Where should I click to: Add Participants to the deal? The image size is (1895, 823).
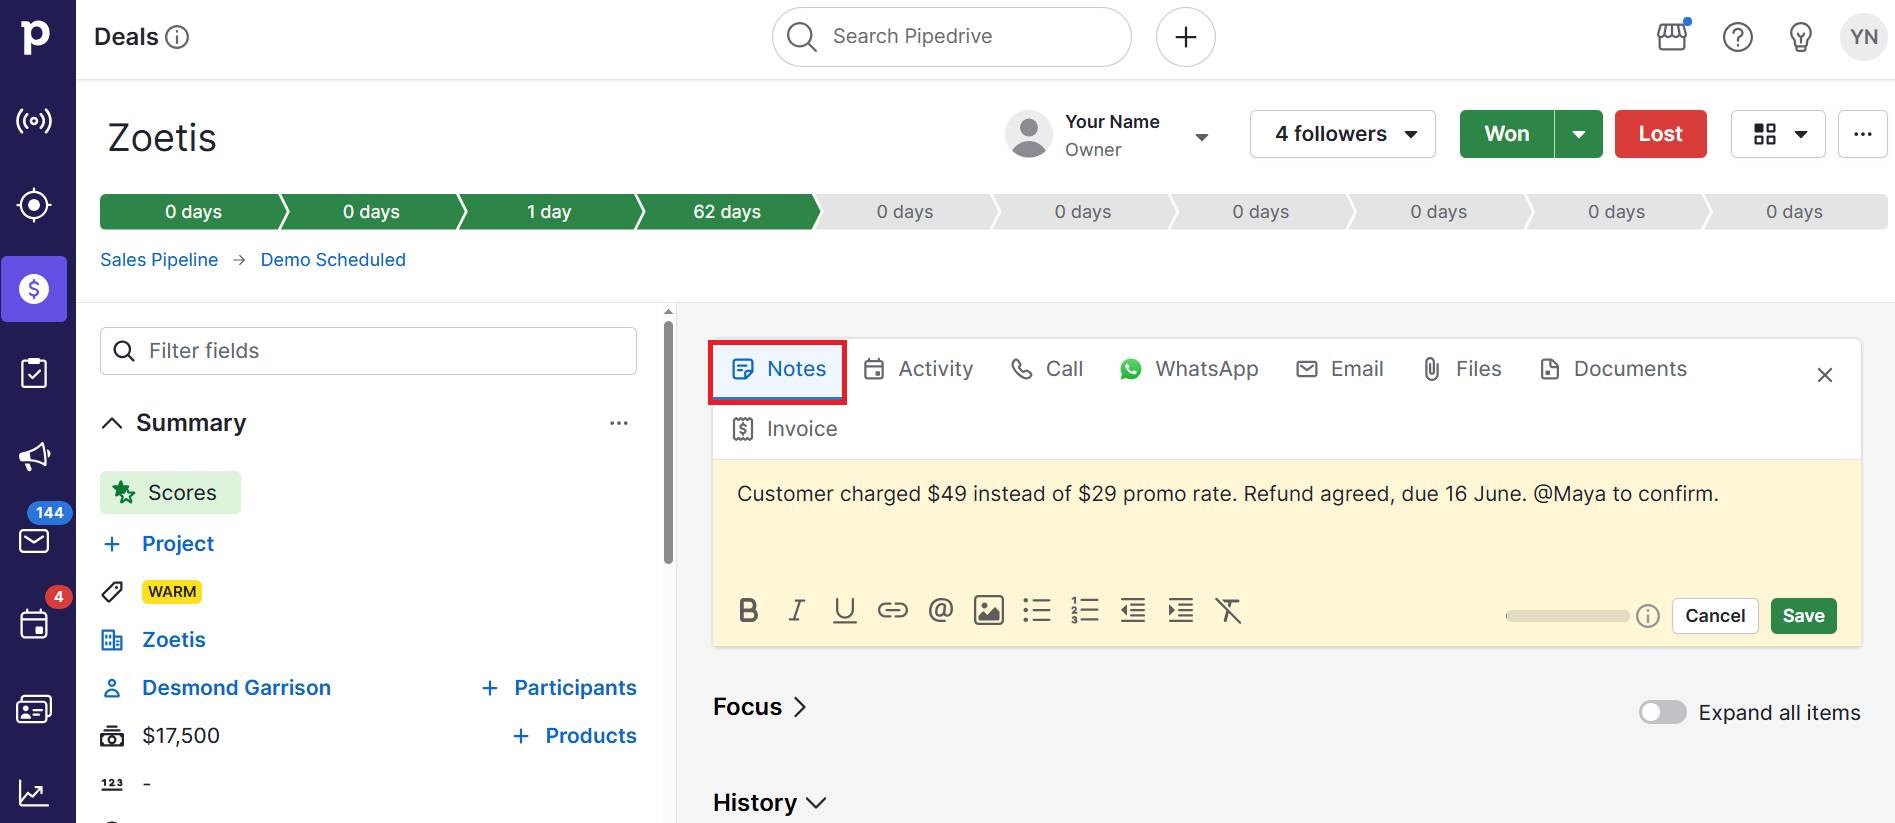559,688
